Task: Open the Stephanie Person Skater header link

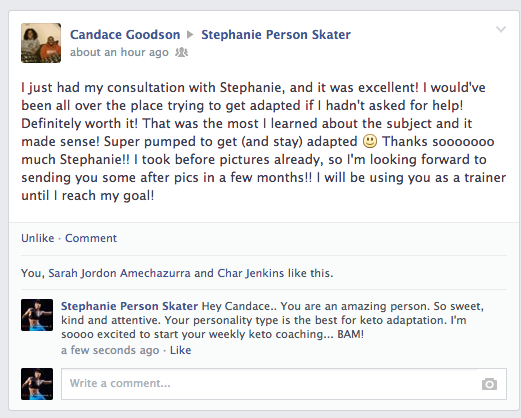Action: point(276,35)
